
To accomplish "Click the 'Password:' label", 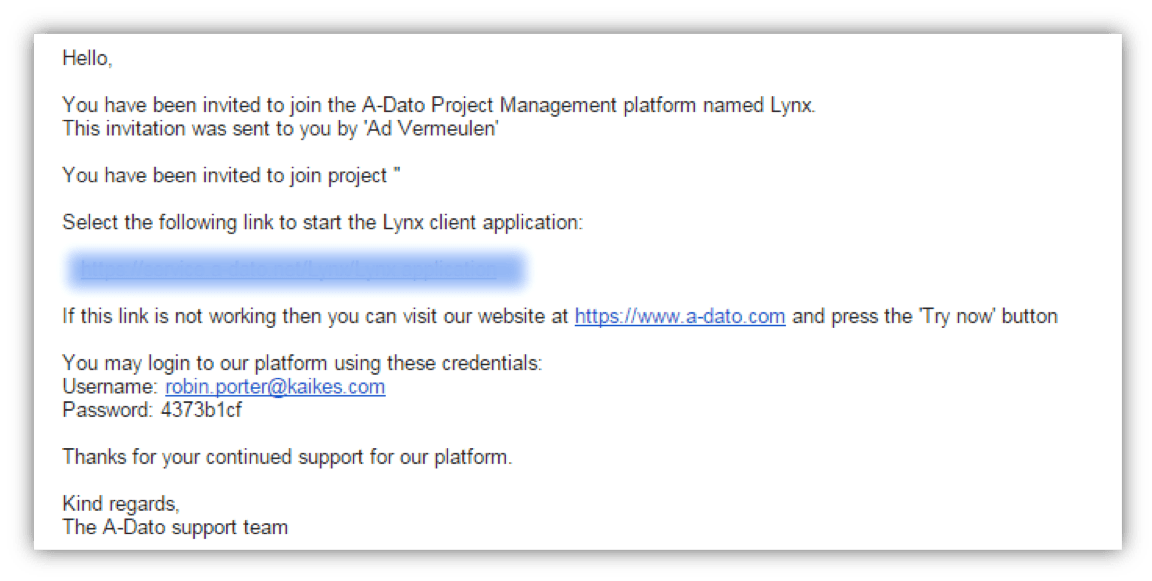I will 108,410.
